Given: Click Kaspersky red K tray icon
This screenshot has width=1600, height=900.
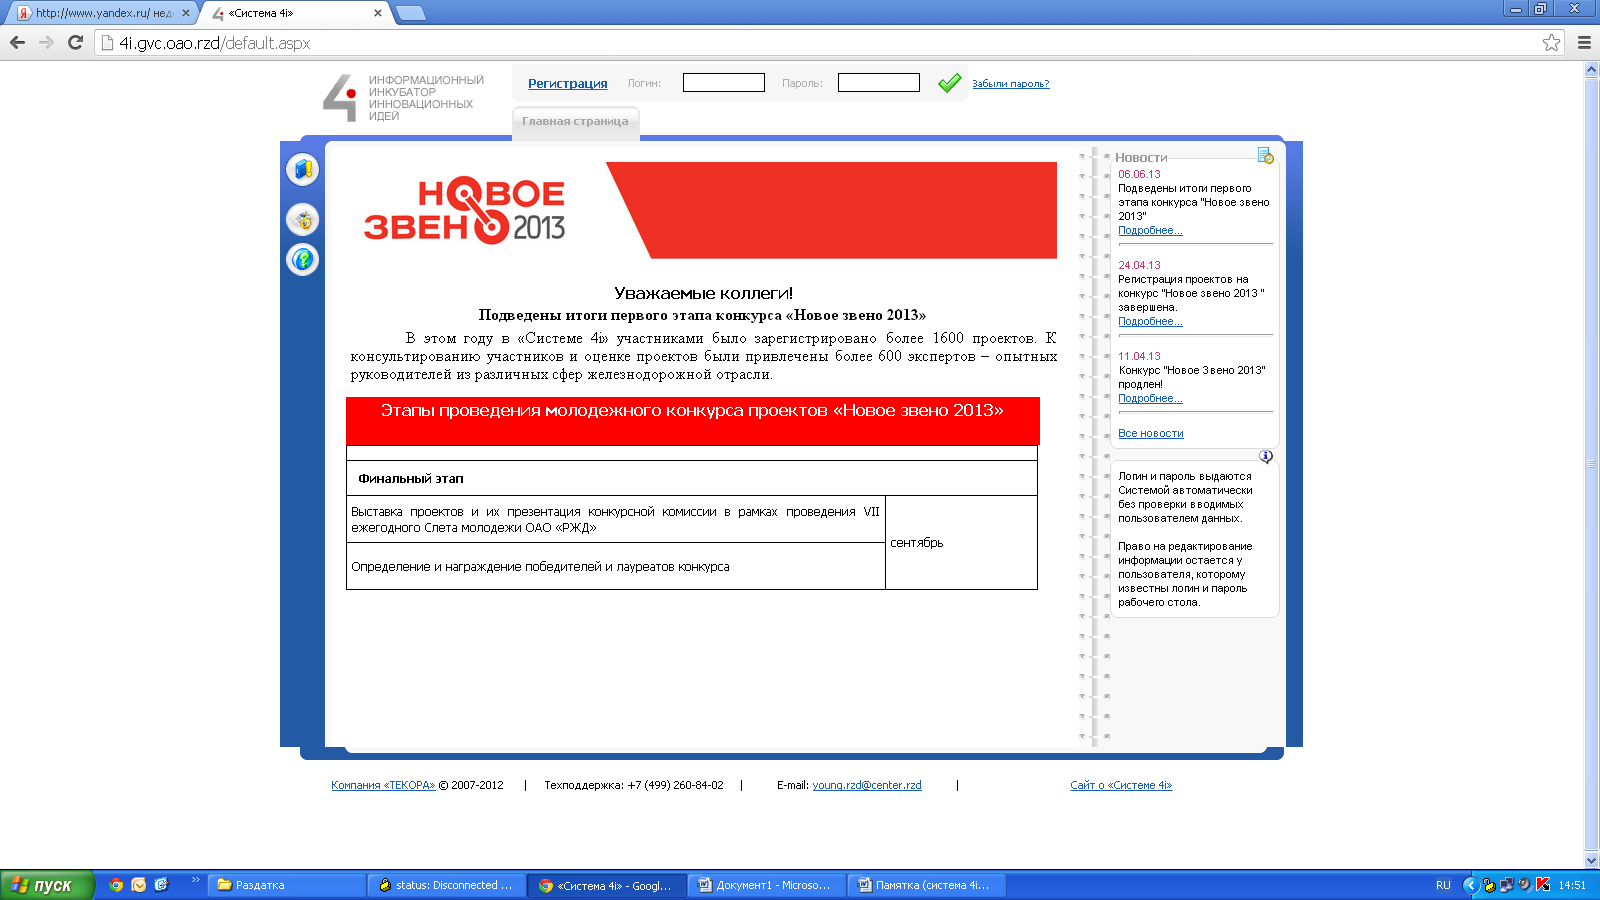Looking at the screenshot, I should 1543,884.
